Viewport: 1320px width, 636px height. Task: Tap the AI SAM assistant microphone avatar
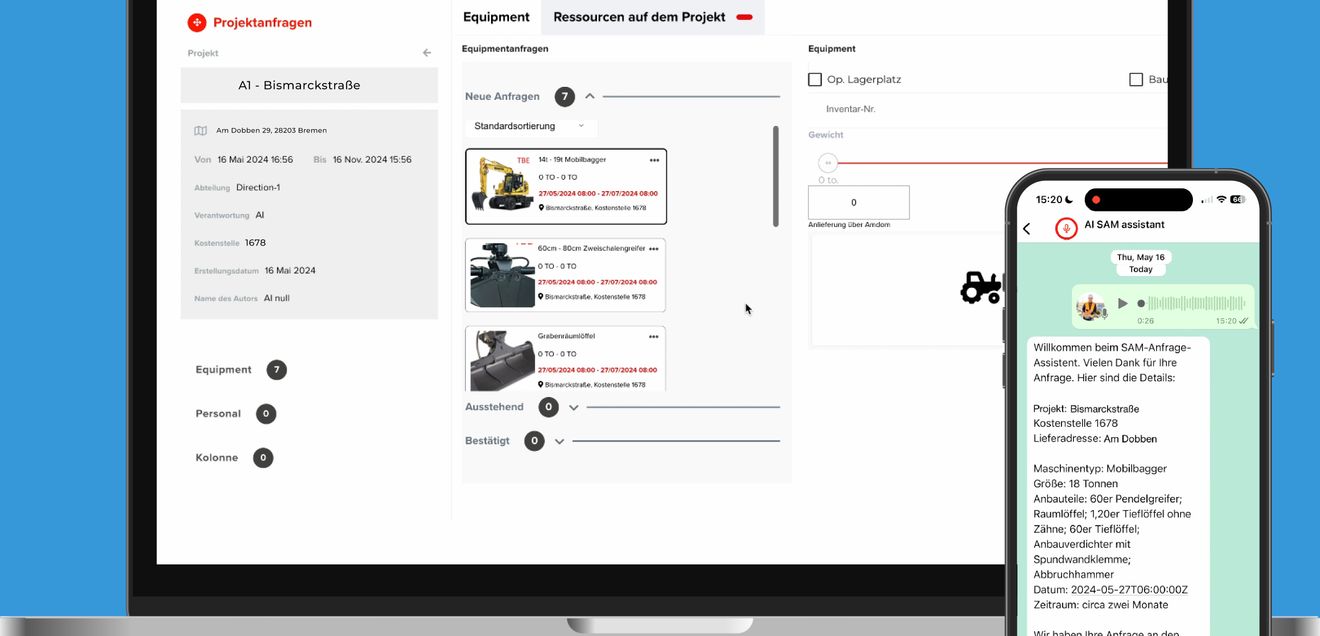[x=1067, y=228]
